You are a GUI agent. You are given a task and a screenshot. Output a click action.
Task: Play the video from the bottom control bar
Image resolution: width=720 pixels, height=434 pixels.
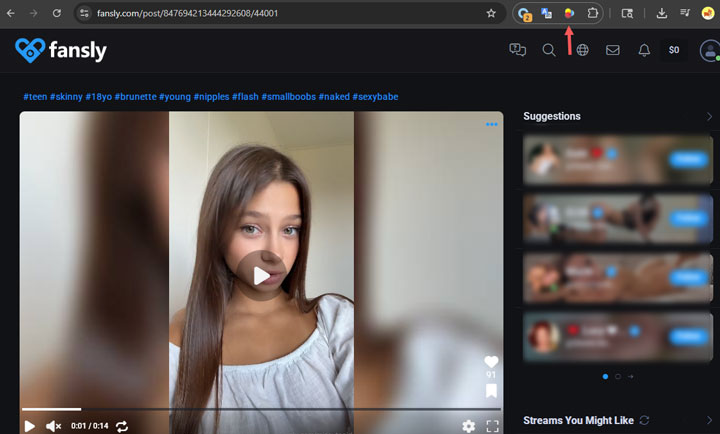click(x=30, y=426)
